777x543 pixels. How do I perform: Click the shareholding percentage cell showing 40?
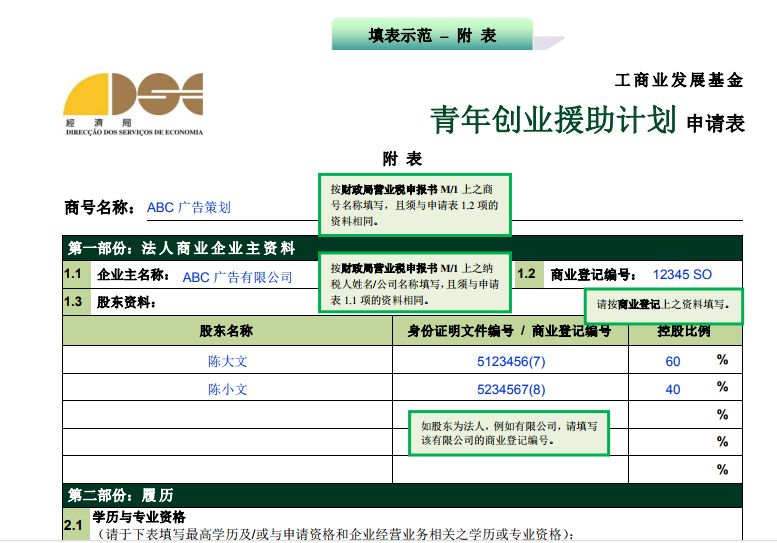pos(673,389)
